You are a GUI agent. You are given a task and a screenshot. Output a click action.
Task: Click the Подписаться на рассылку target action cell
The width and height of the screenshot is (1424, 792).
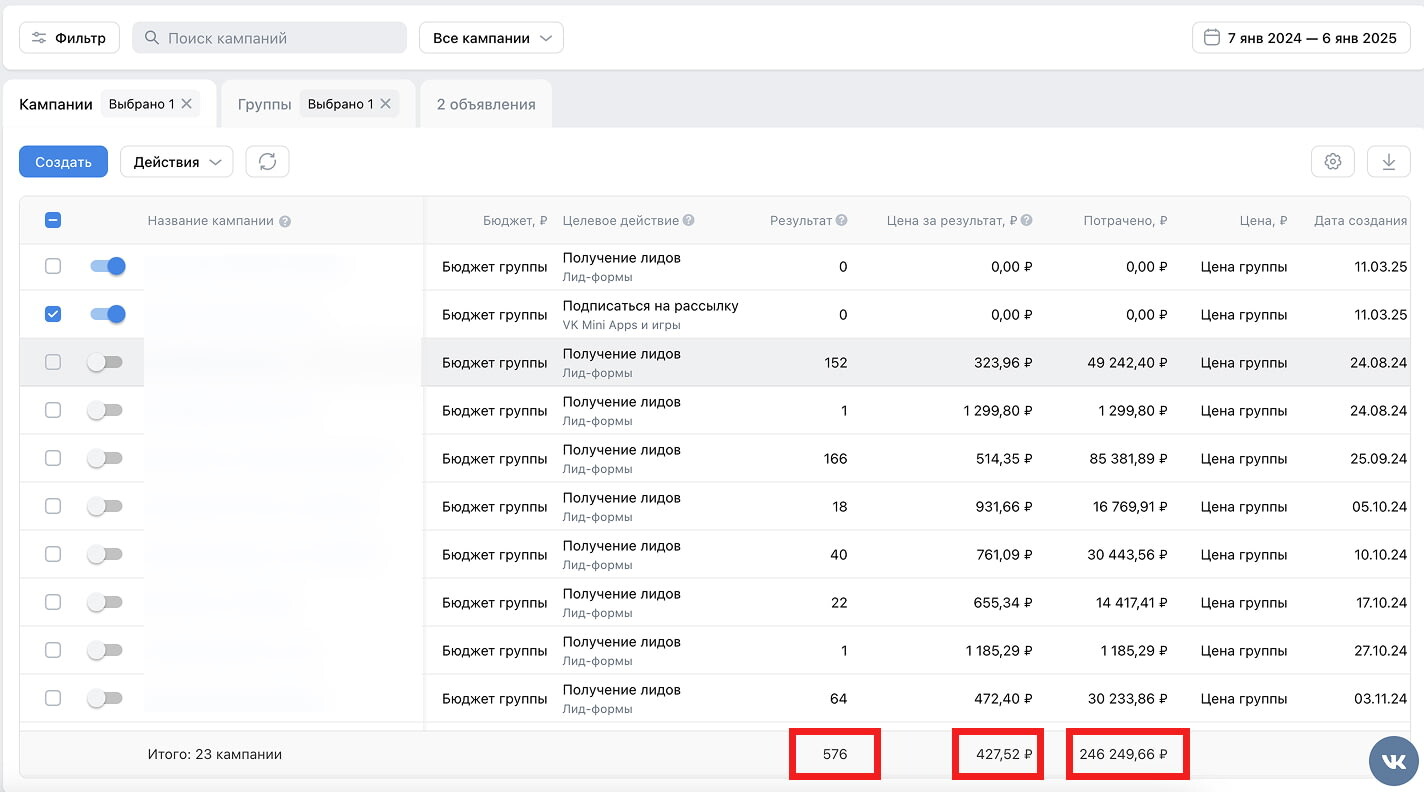click(651, 306)
